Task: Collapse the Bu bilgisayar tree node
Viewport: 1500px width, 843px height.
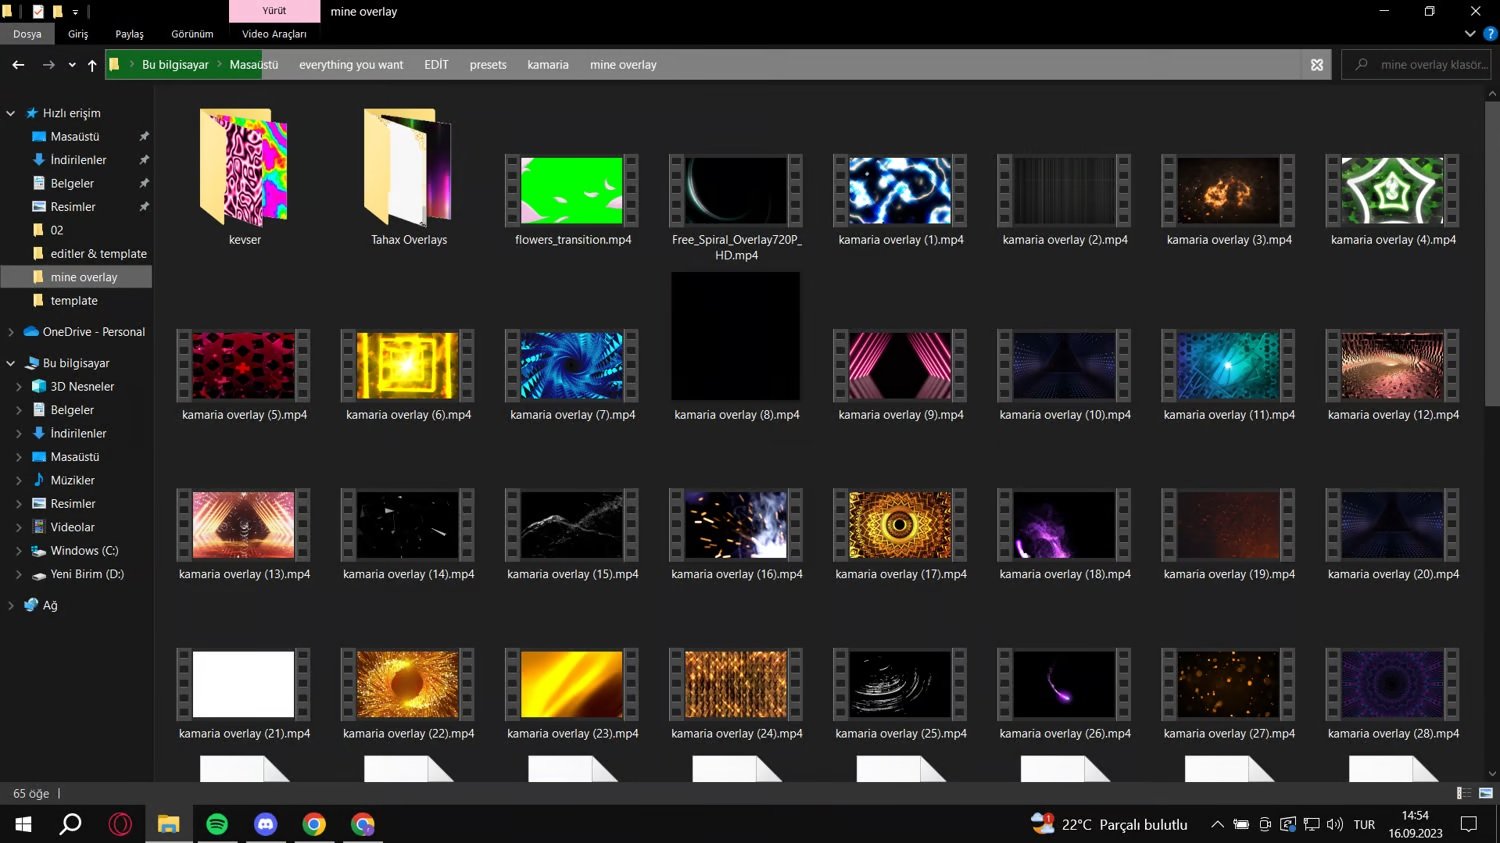Action: [x=11, y=364]
